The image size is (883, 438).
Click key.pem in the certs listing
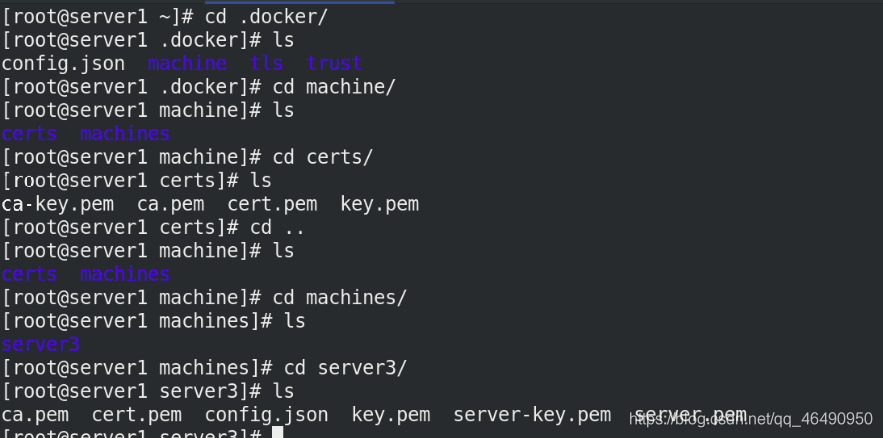coord(380,204)
